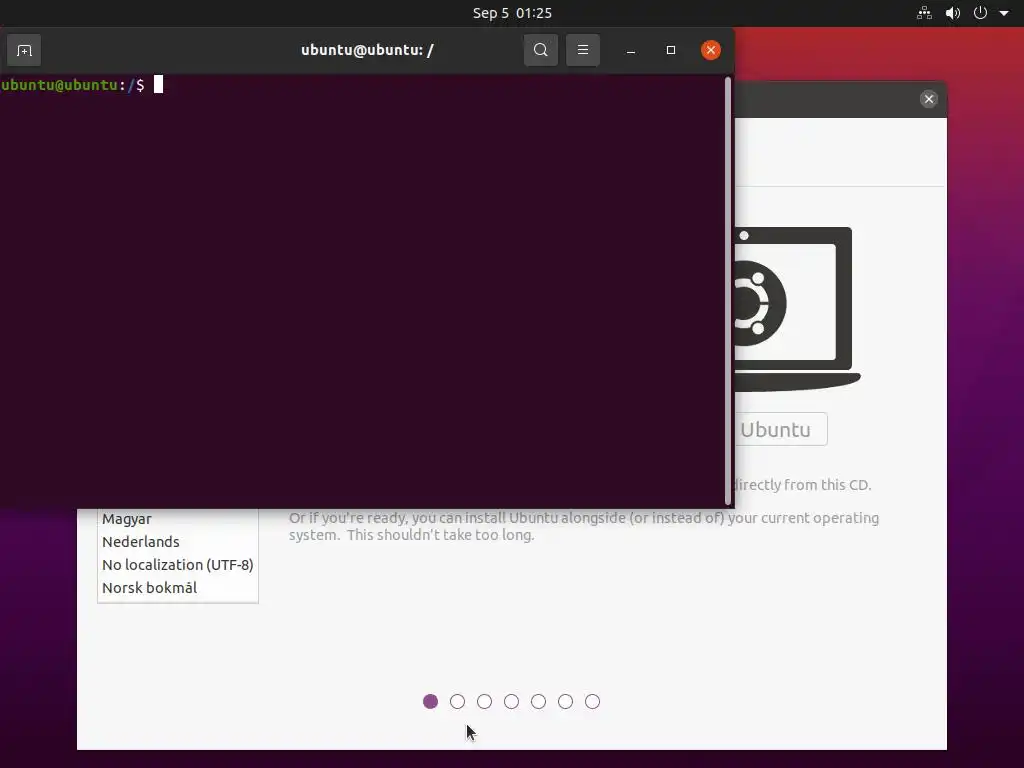1024x768 pixels.
Task: Open terminal search
Action: [x=541, y=50]
